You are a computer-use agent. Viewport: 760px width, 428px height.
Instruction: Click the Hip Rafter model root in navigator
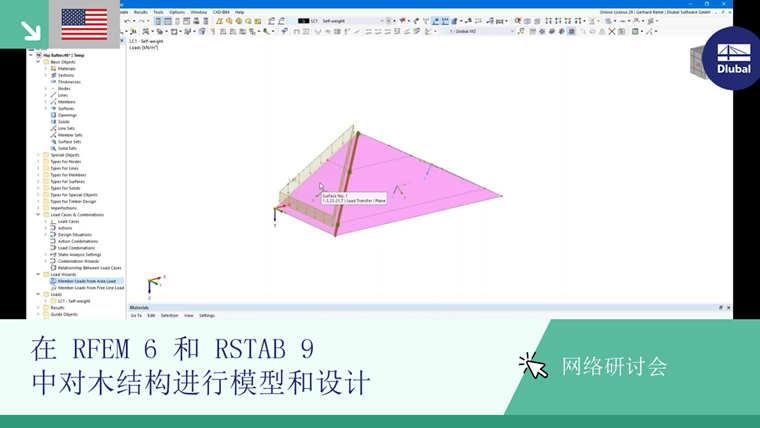pyautogui.click(x=63, y=56)
